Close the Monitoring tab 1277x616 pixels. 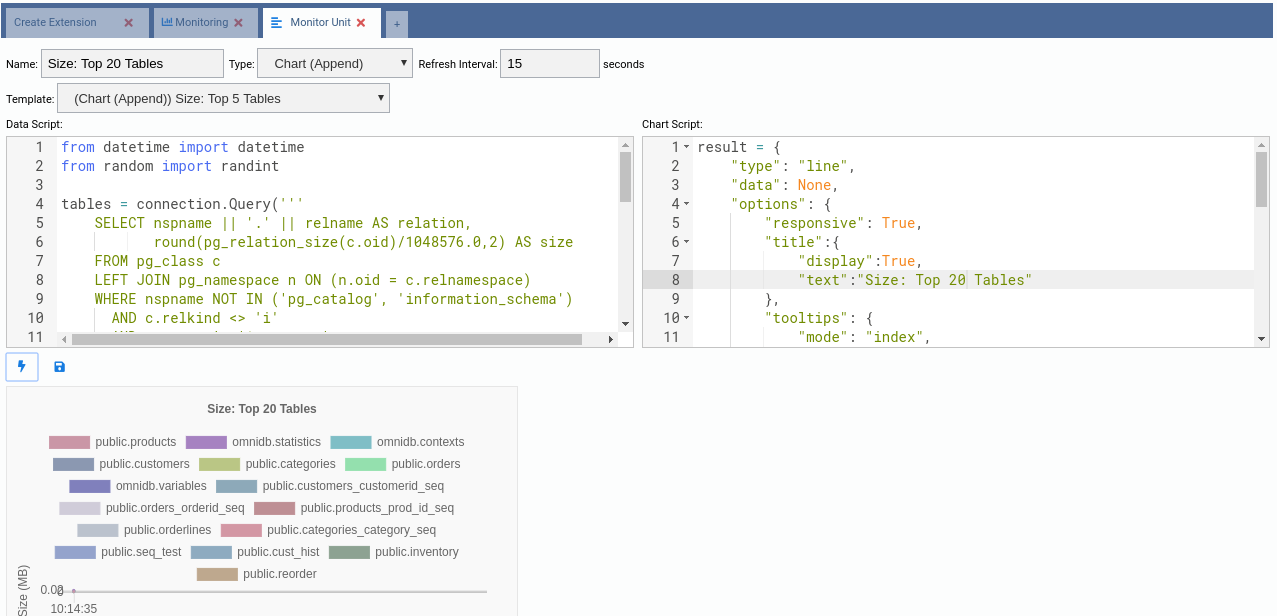[x=238, y=23]
